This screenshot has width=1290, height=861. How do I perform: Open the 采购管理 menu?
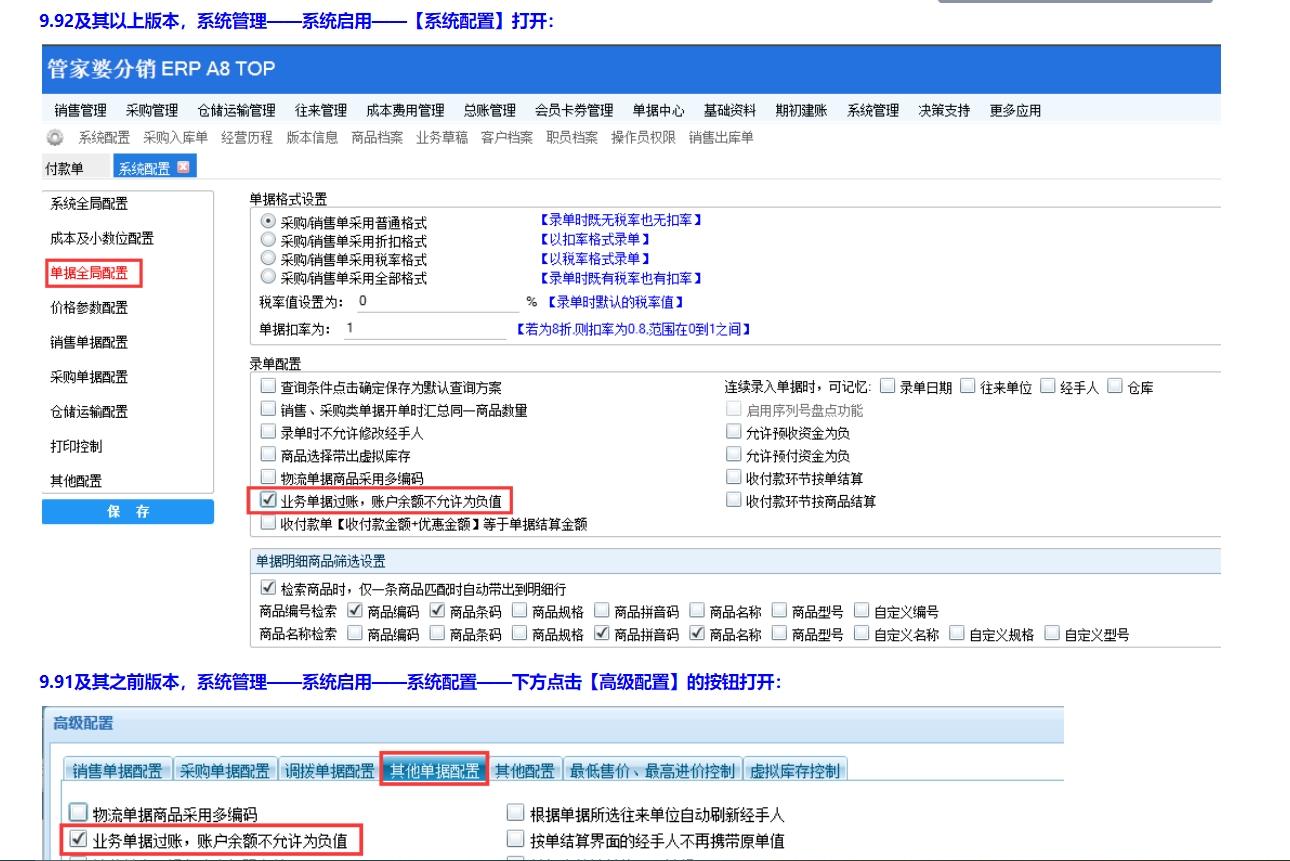coord(152,111)
